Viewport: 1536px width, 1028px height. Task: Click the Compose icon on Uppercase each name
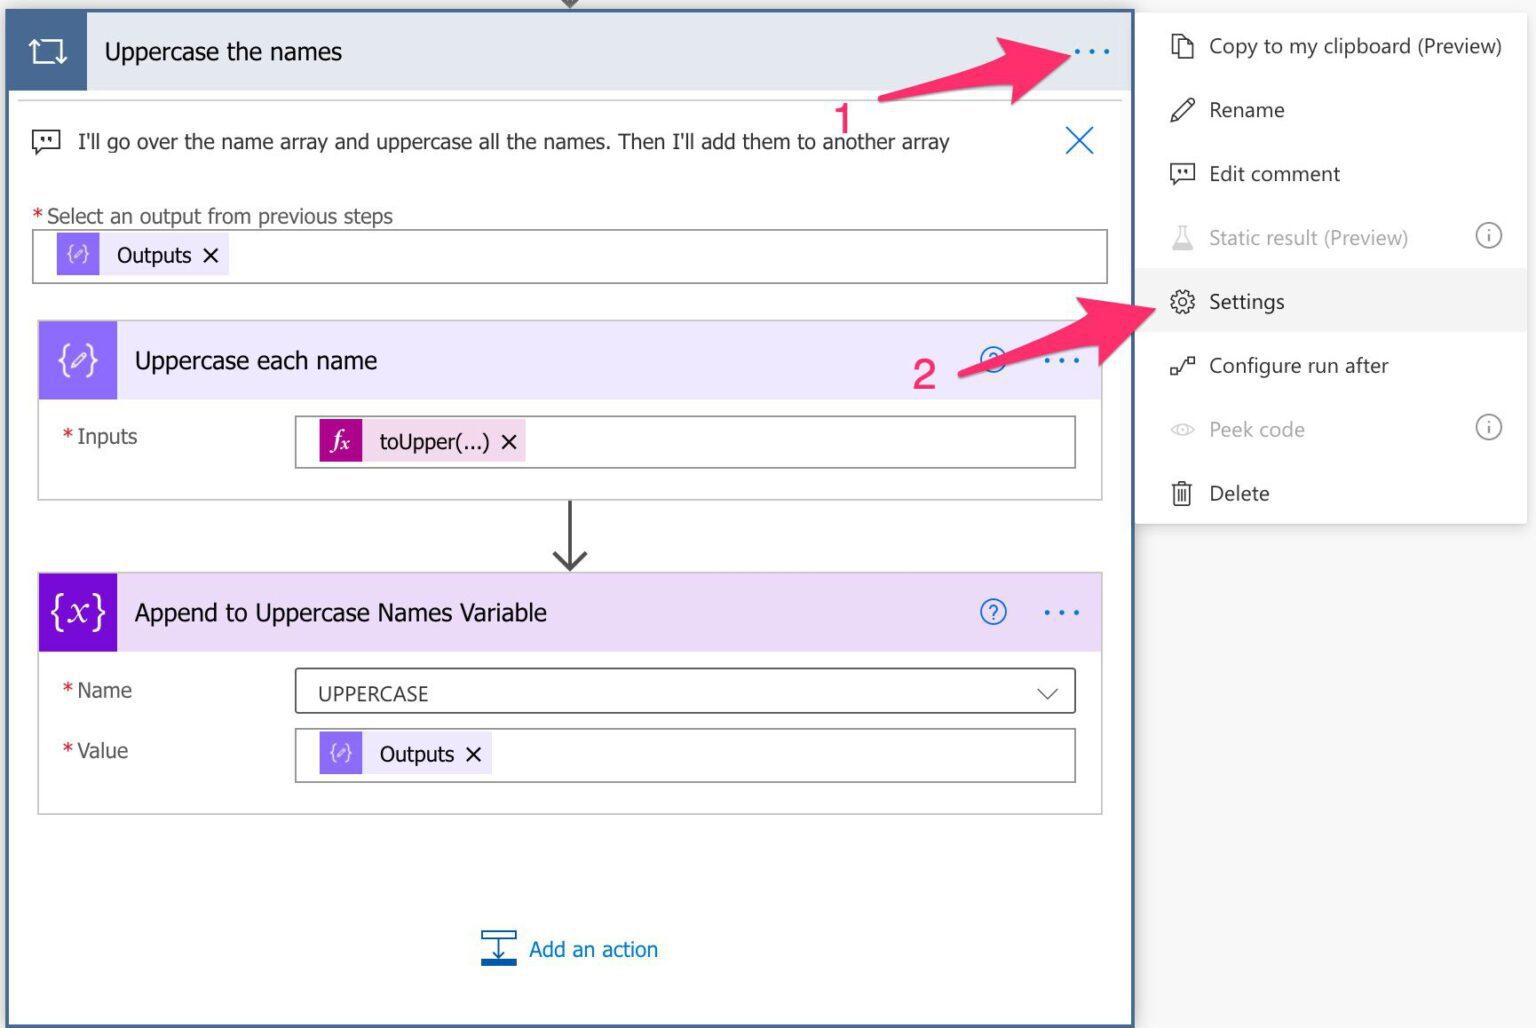click(77, 360)
